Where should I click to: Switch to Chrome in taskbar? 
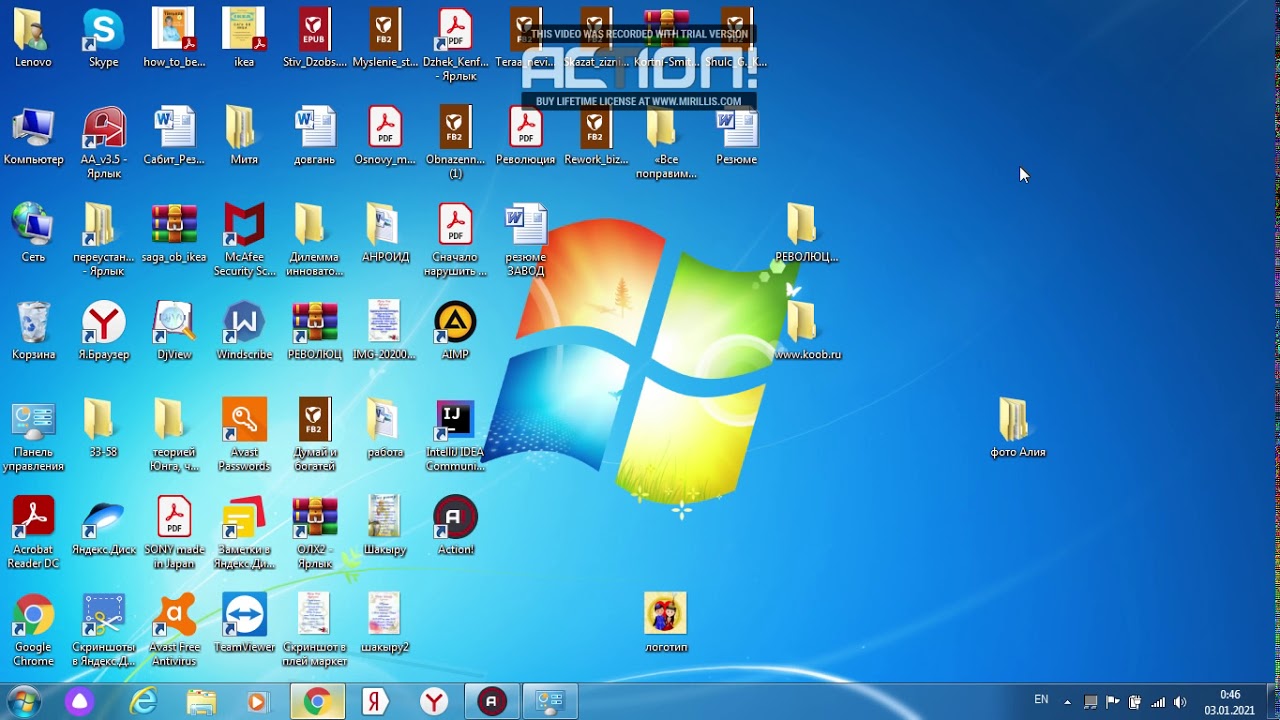tap(318, 702)
